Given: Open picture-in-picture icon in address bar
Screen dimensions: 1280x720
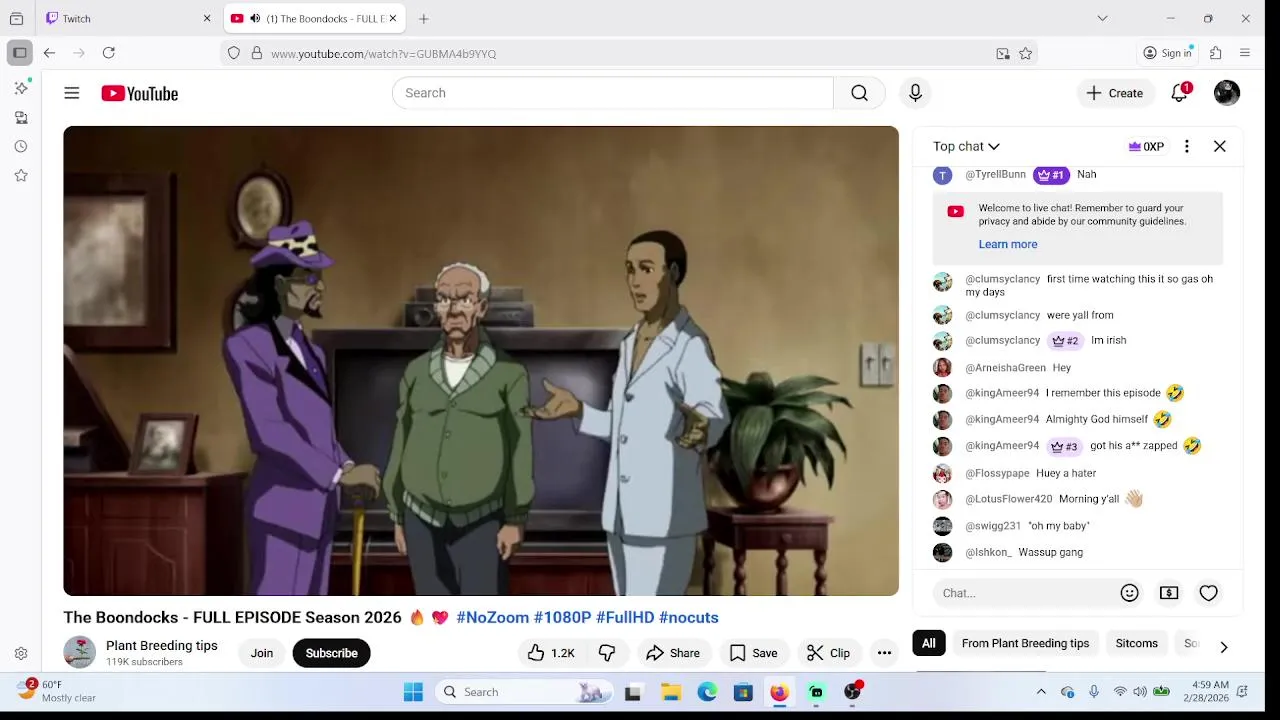Looking at the screenshot, I should point(1003,54).
